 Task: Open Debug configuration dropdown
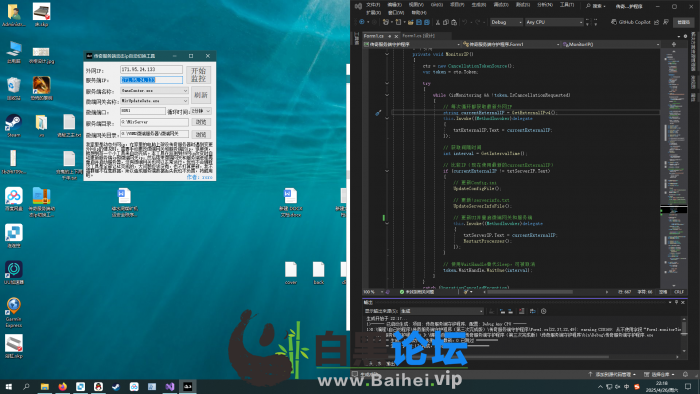(506, 22)
